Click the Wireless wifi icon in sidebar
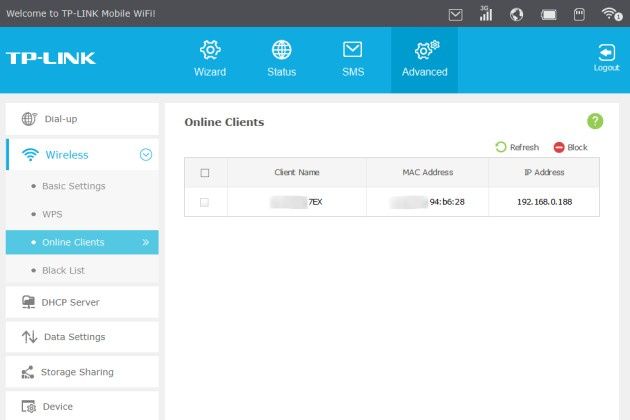This screenshot has height=420, width=630. pyautogui.click(x=30, y=154)
